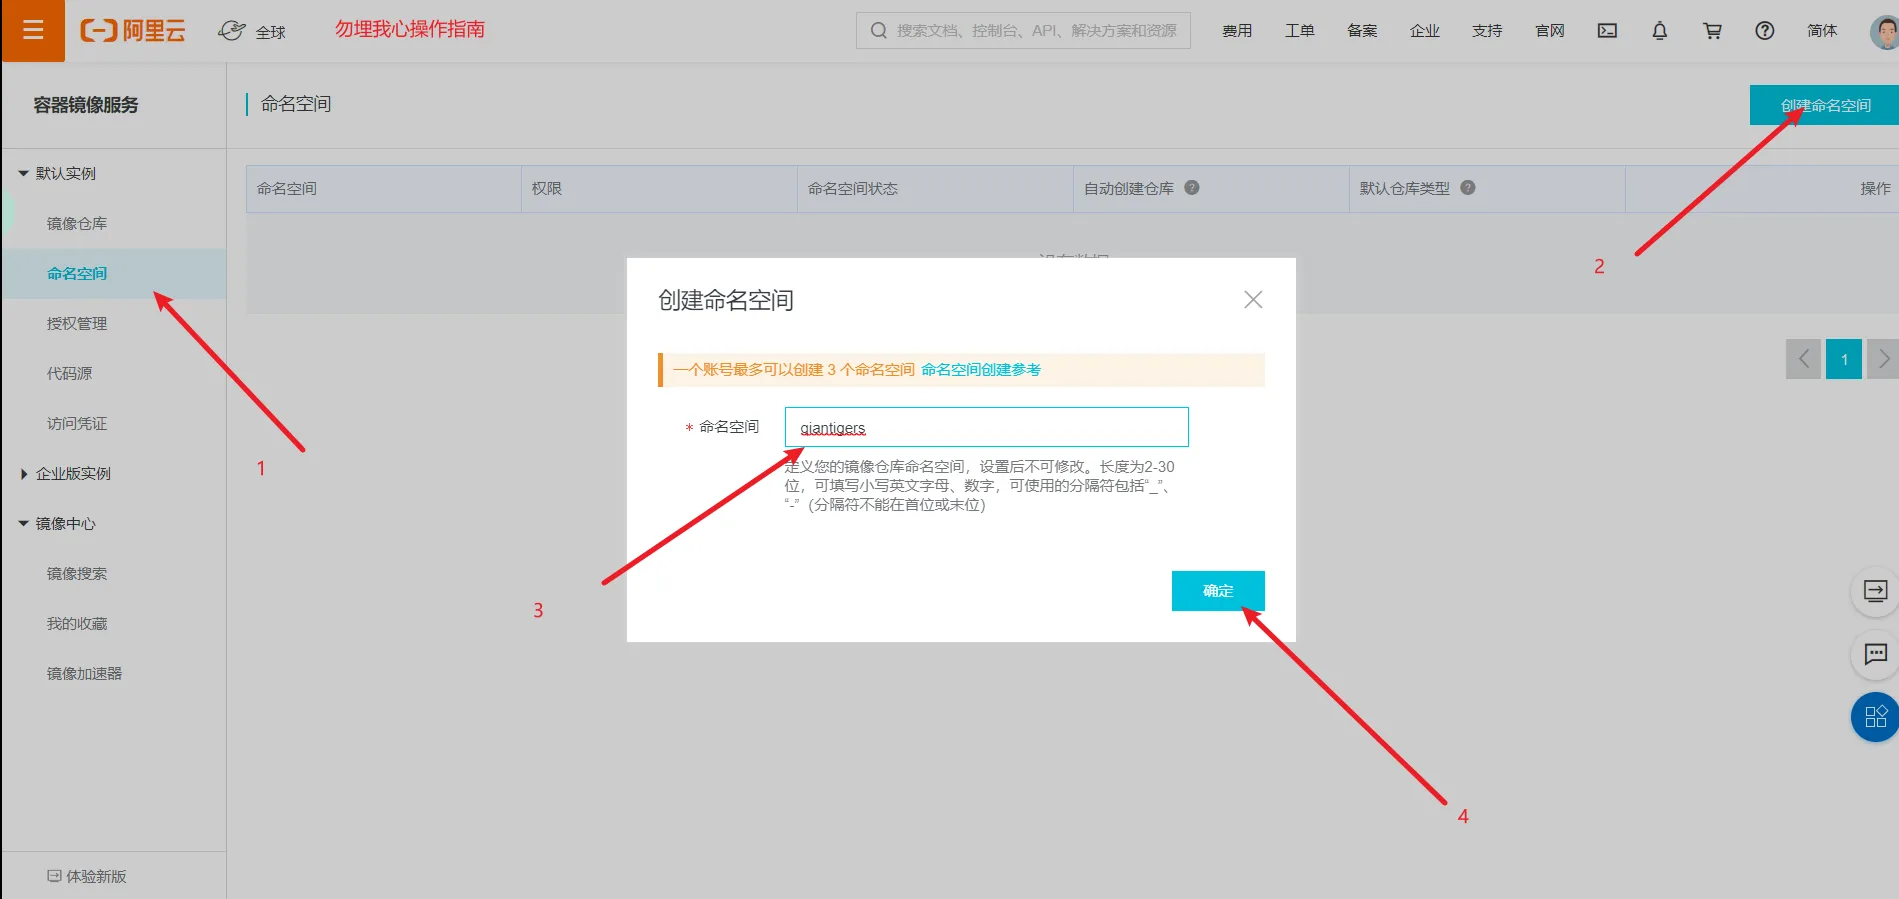This screenshot has width=1899, height=899.
Task: Open the 全球 region selector
Action: click(252, 31)
